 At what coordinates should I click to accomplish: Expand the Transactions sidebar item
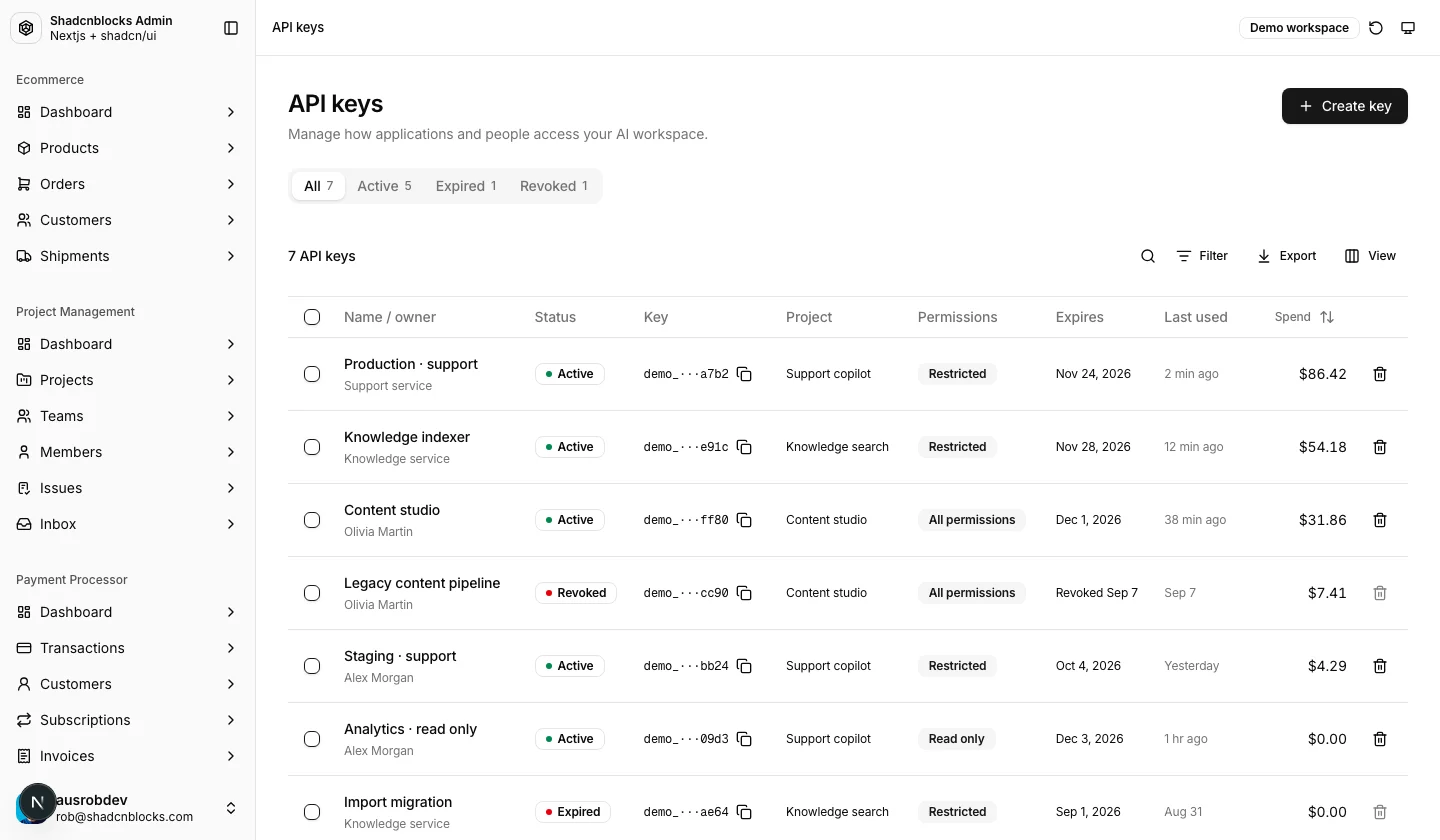(128, 648)
